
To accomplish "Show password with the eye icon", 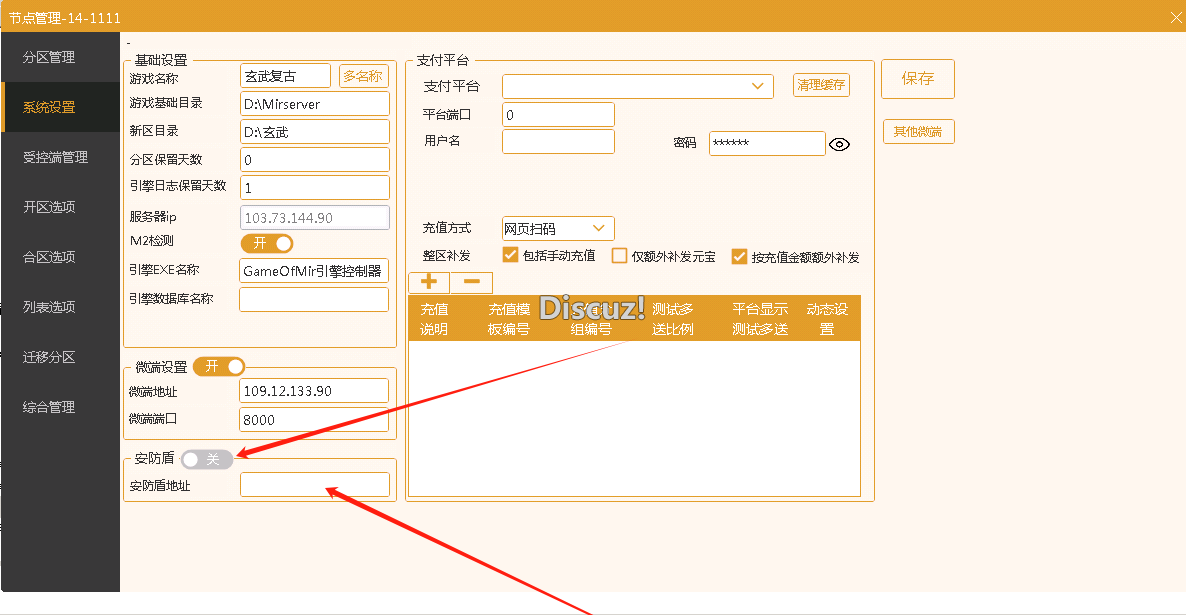I will [840, 145].
